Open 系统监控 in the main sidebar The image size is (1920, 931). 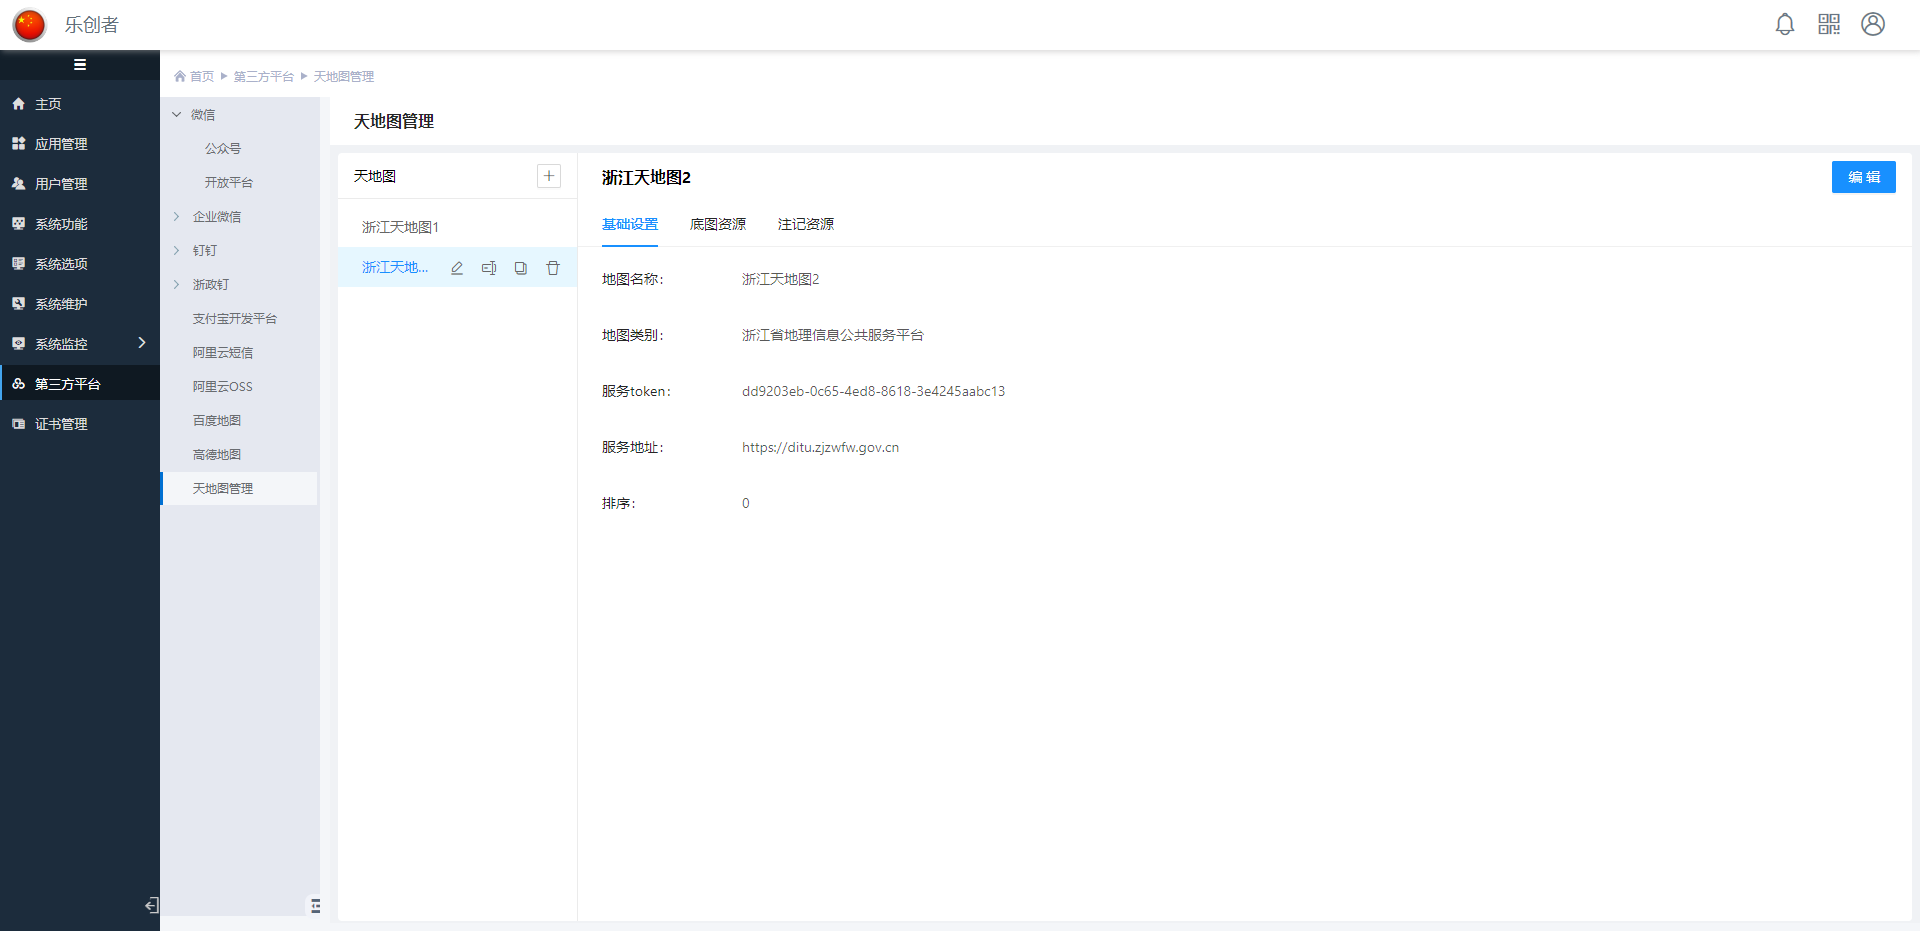tap(62, 344)
